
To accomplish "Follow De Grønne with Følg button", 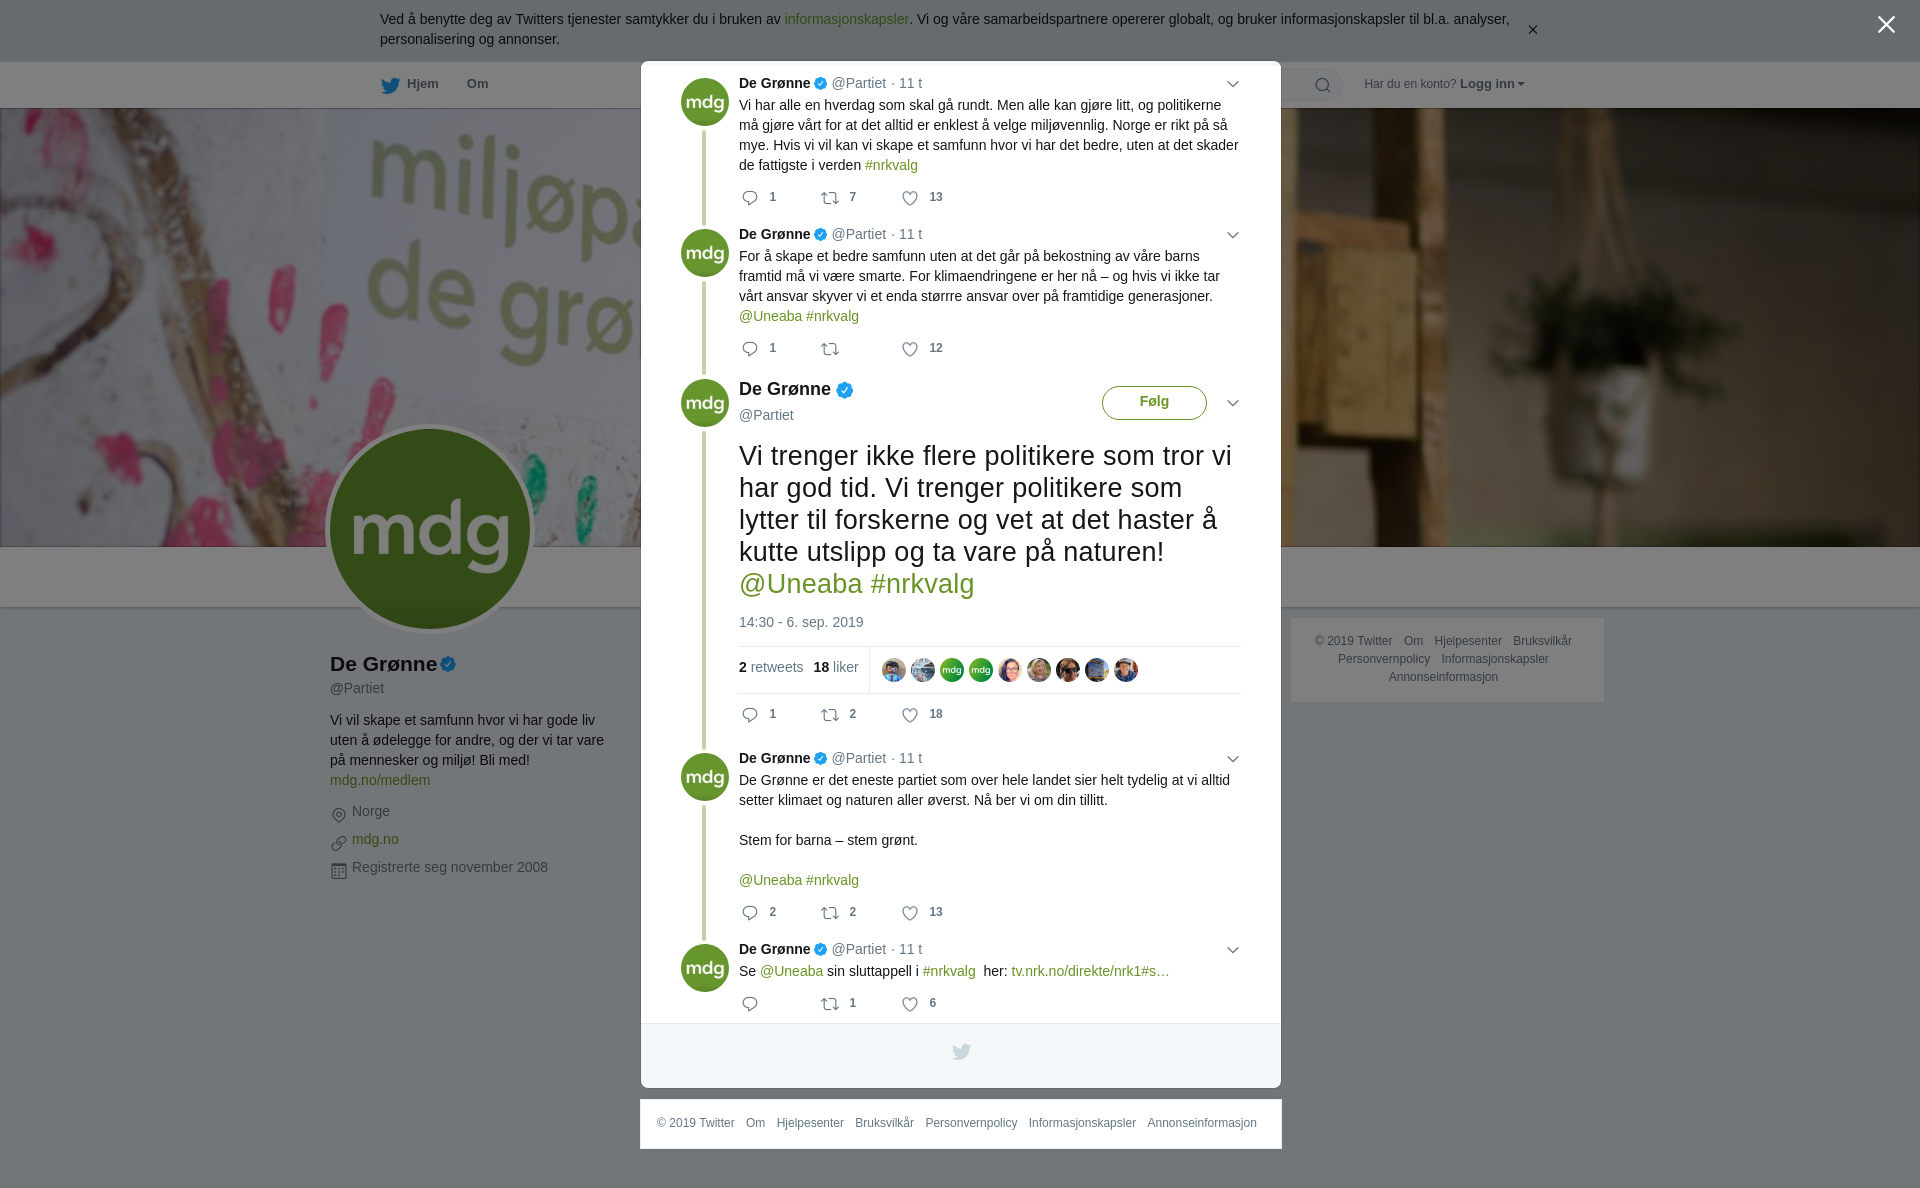I will pyautogui.click(x=1154, y=403).
